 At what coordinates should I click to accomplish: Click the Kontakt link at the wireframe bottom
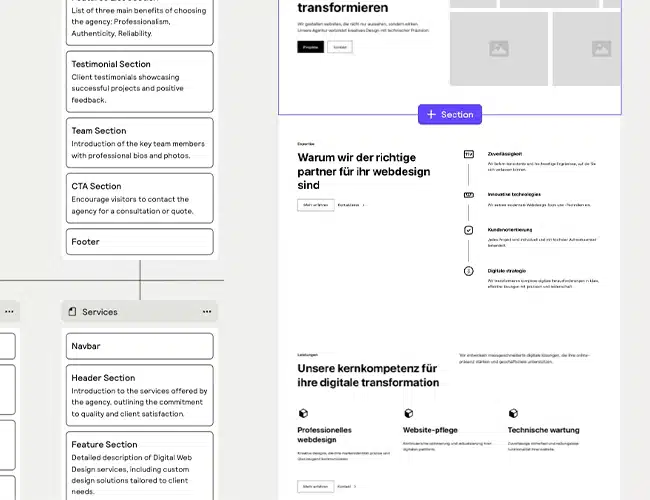(347, 487)
